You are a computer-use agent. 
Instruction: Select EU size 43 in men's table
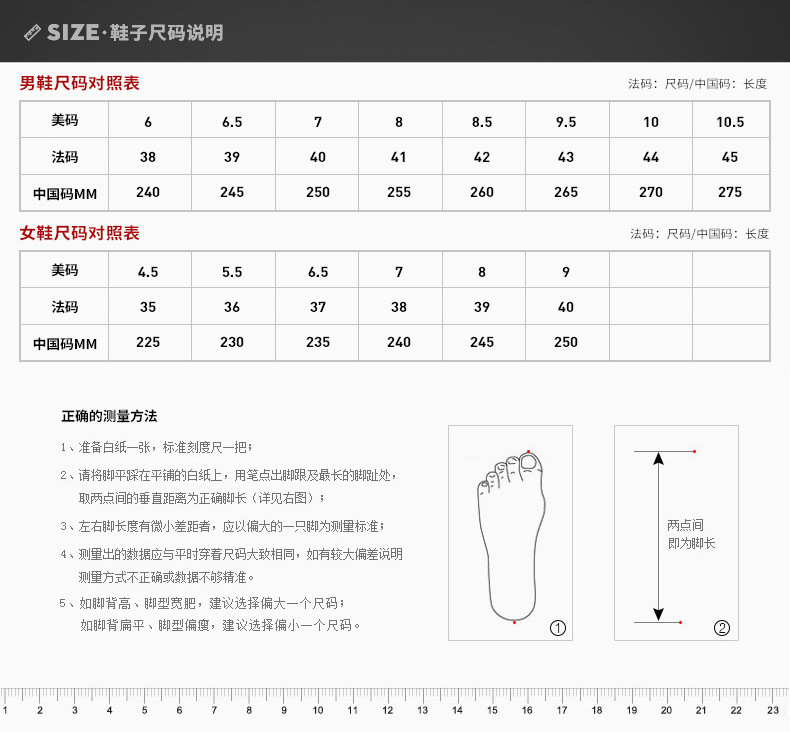(x=566, y=157)
